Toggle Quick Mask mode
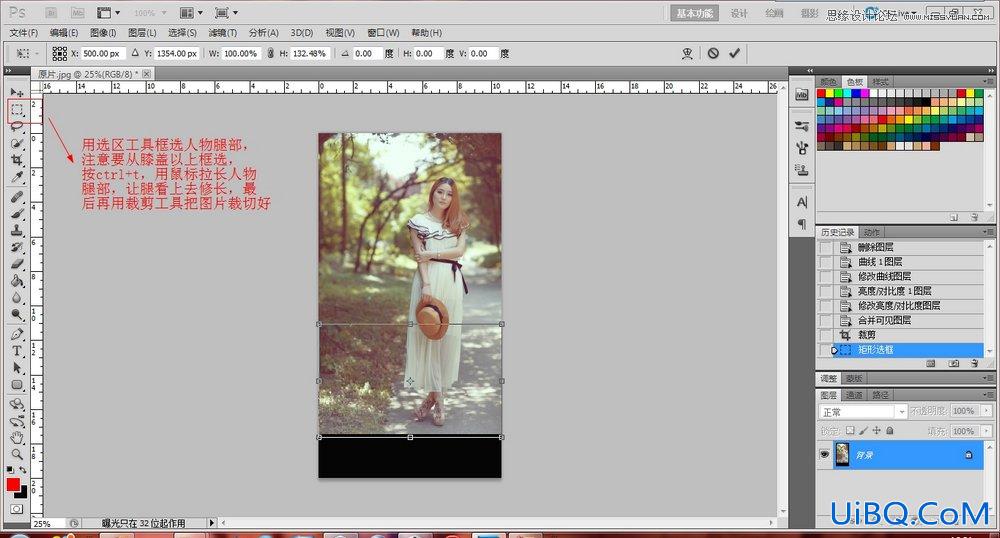 [17, 509]
